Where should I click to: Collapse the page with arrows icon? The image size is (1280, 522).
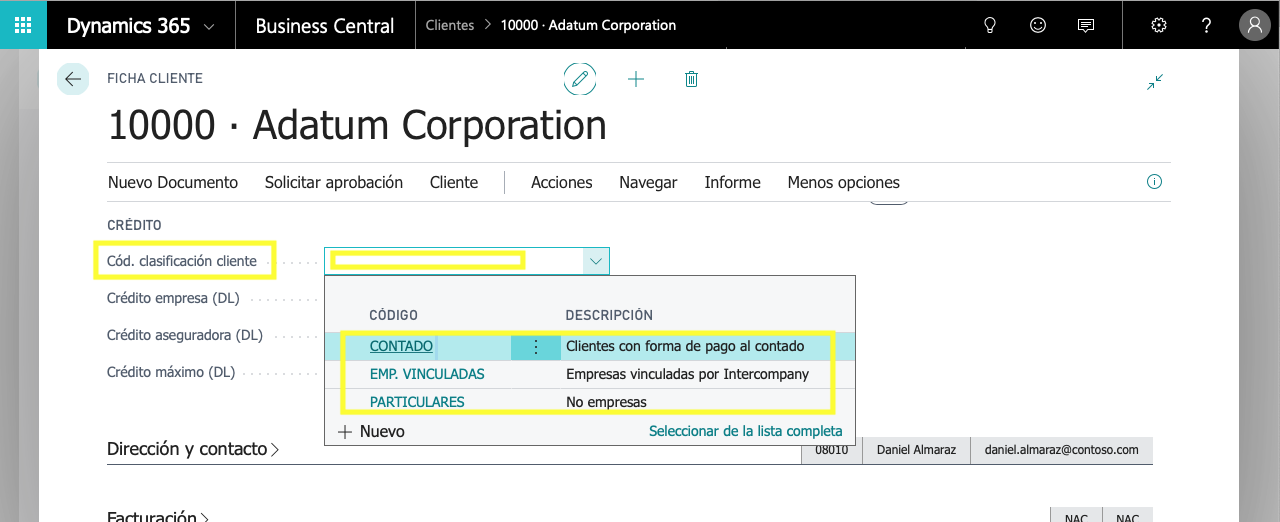pos(1155,82)
